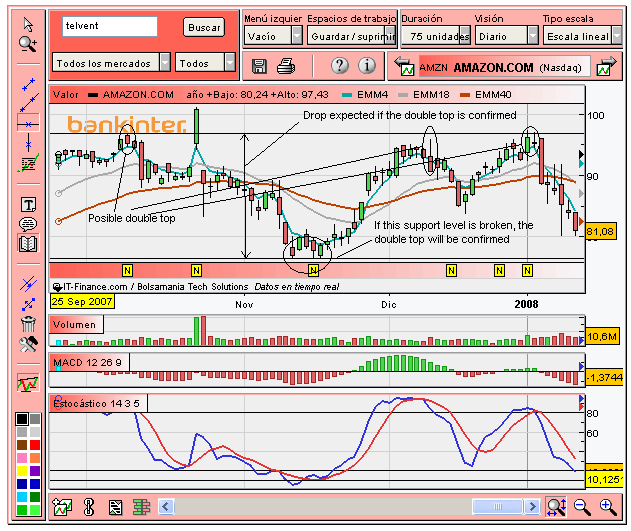Pick the black color swatch
Image resolution: width=631 pixels, height=531 pixels.
22,419
